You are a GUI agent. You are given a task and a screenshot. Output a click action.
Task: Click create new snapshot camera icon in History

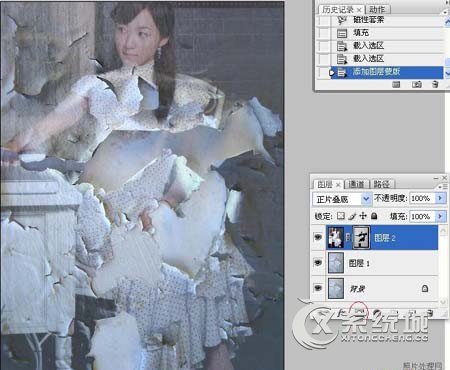[x=417, y=84]
